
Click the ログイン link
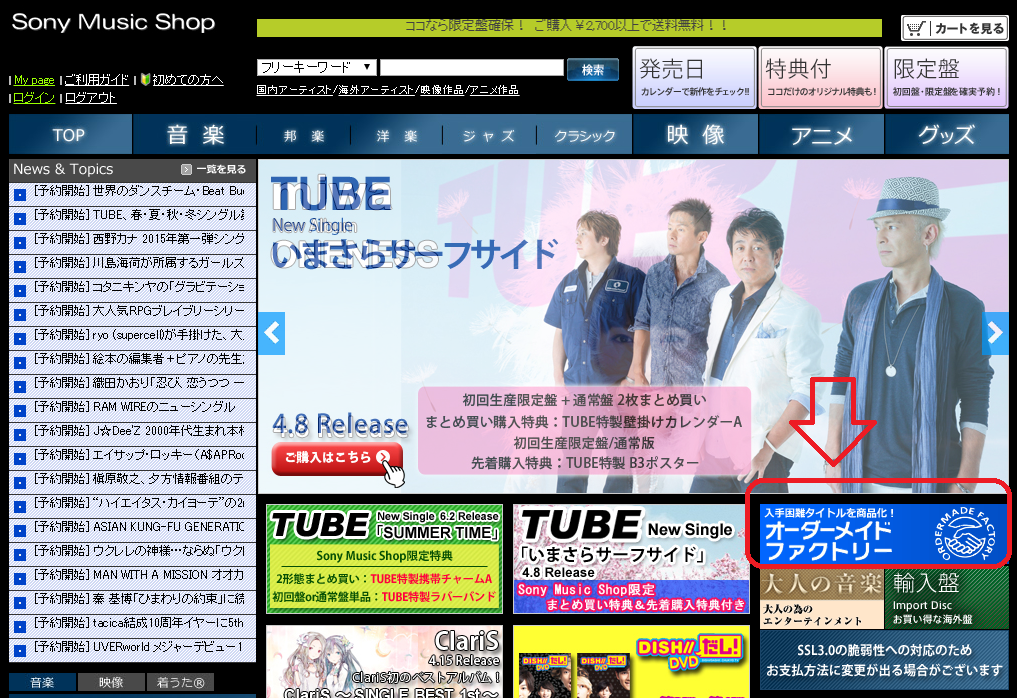click(34, 98)
